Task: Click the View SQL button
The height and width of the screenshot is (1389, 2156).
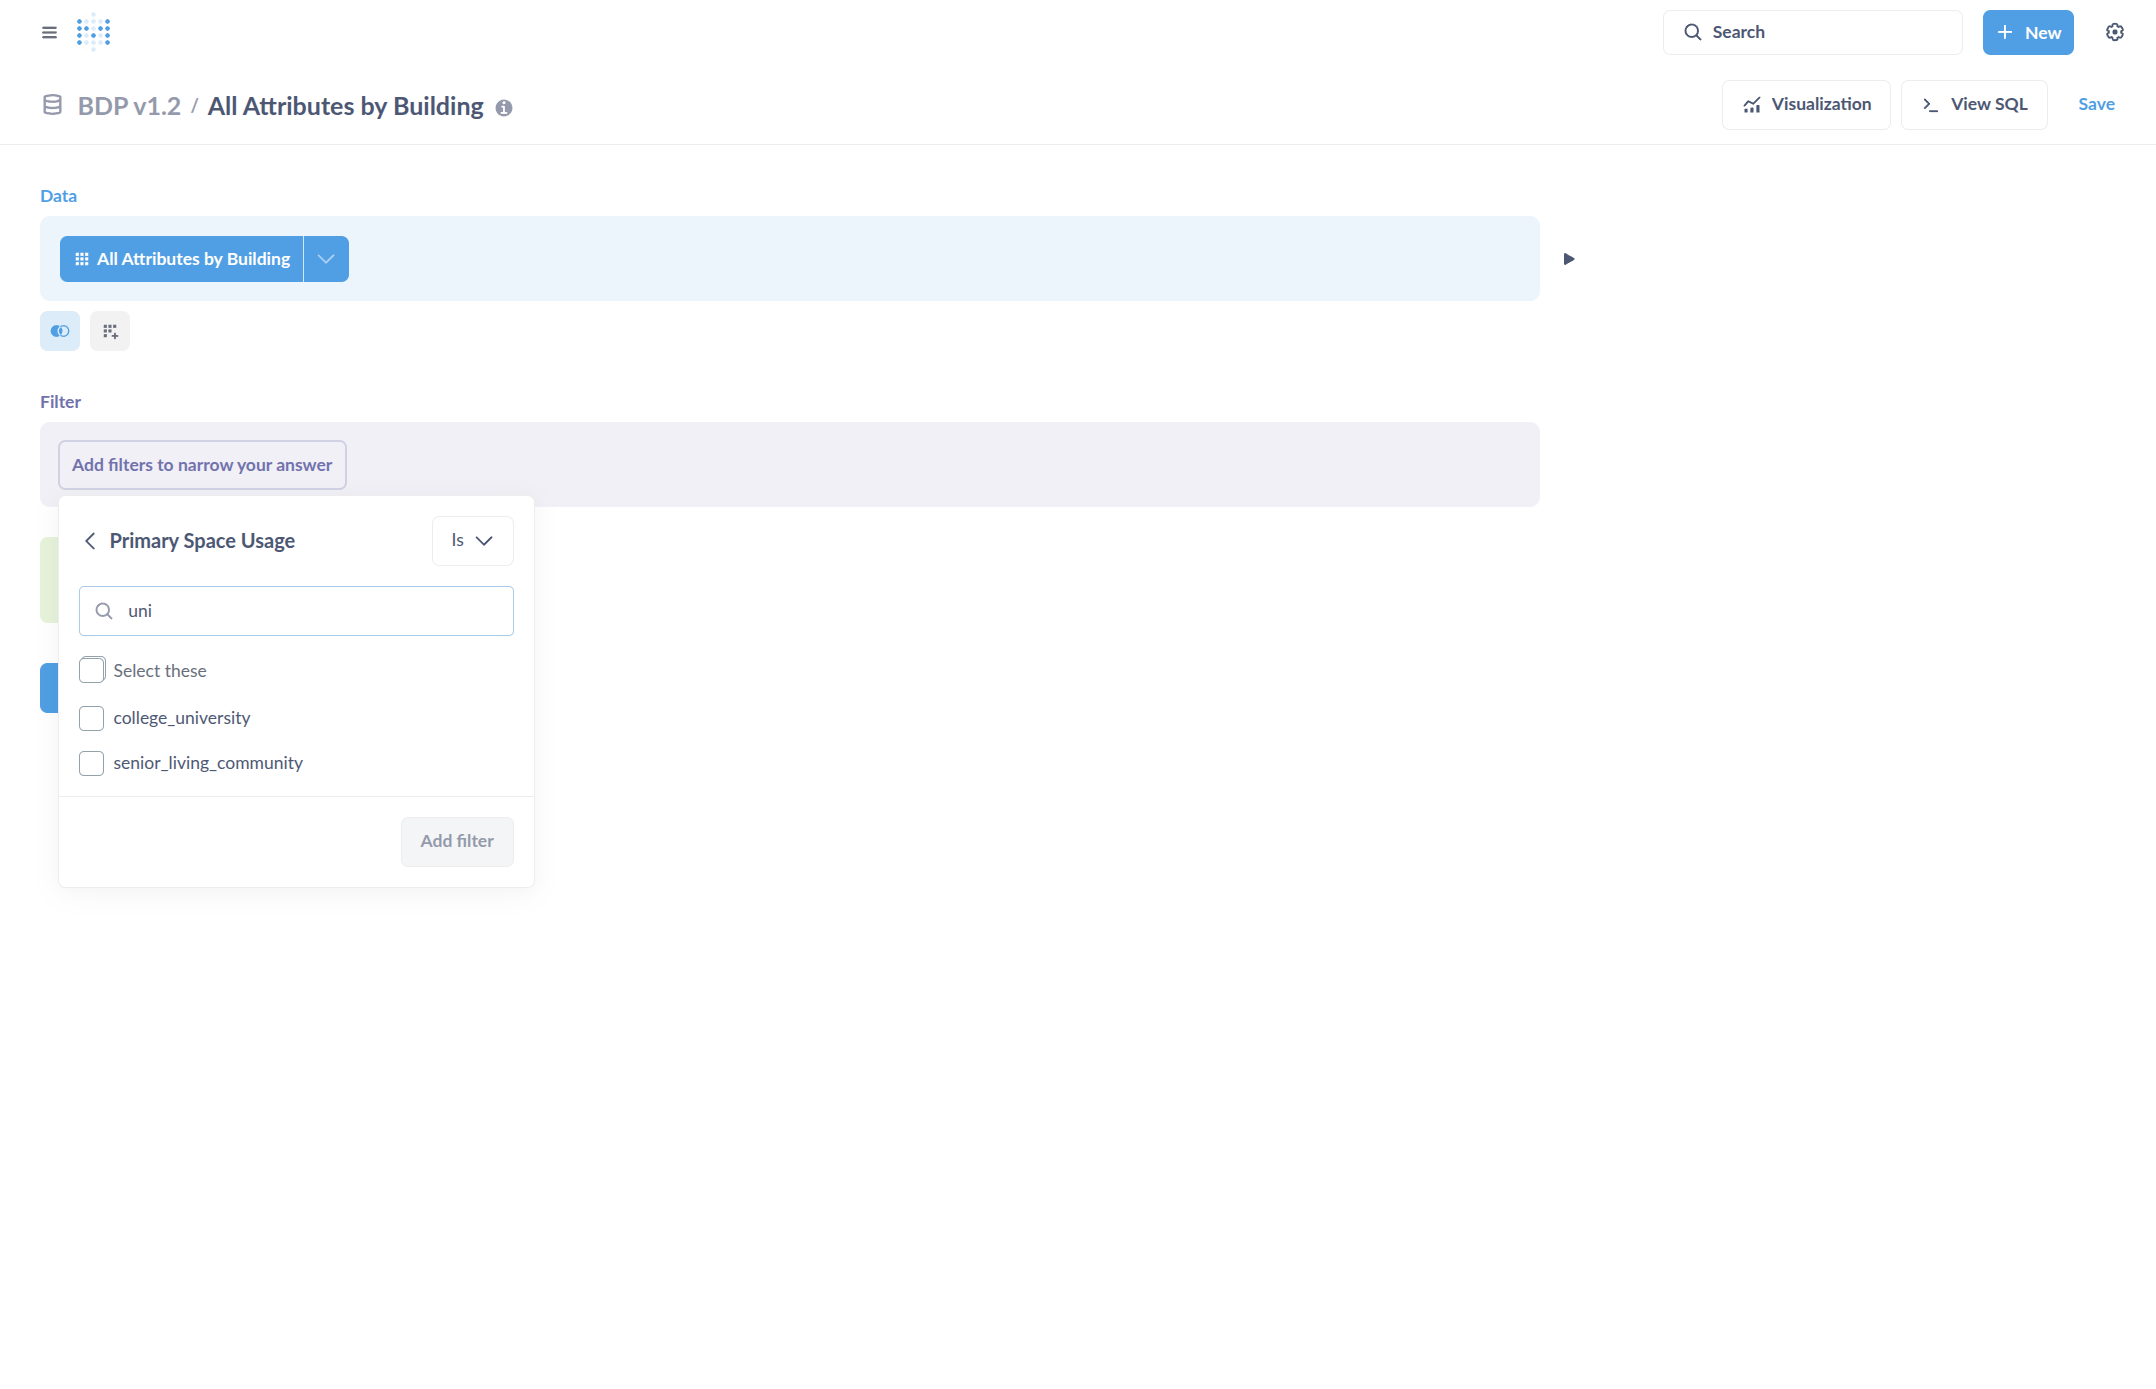Action: tap(1973, 105)
